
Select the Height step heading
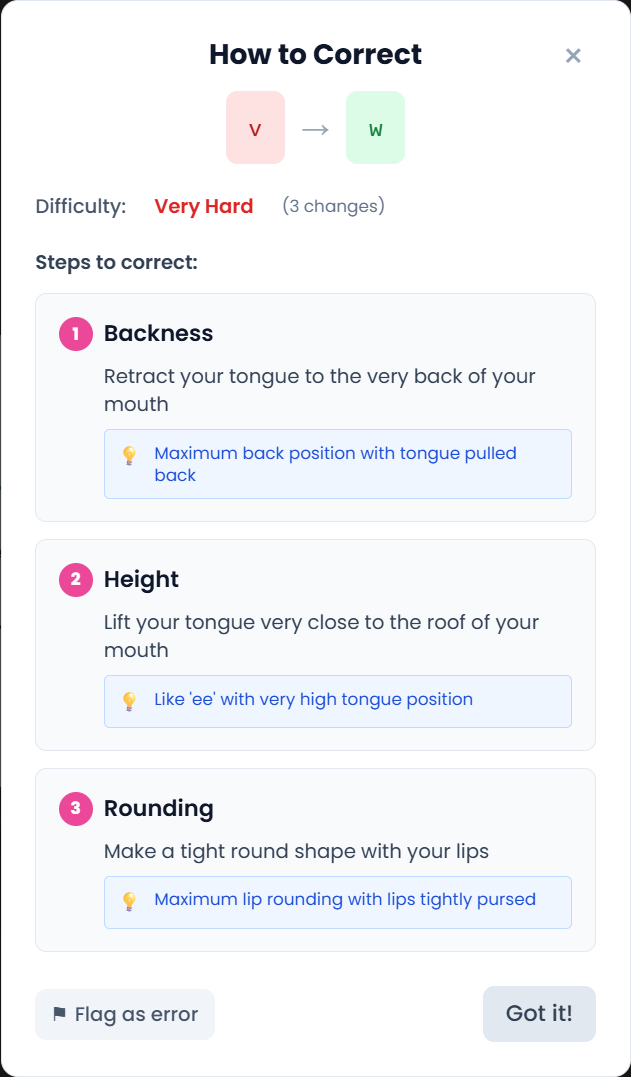click(x=141, y=580)
